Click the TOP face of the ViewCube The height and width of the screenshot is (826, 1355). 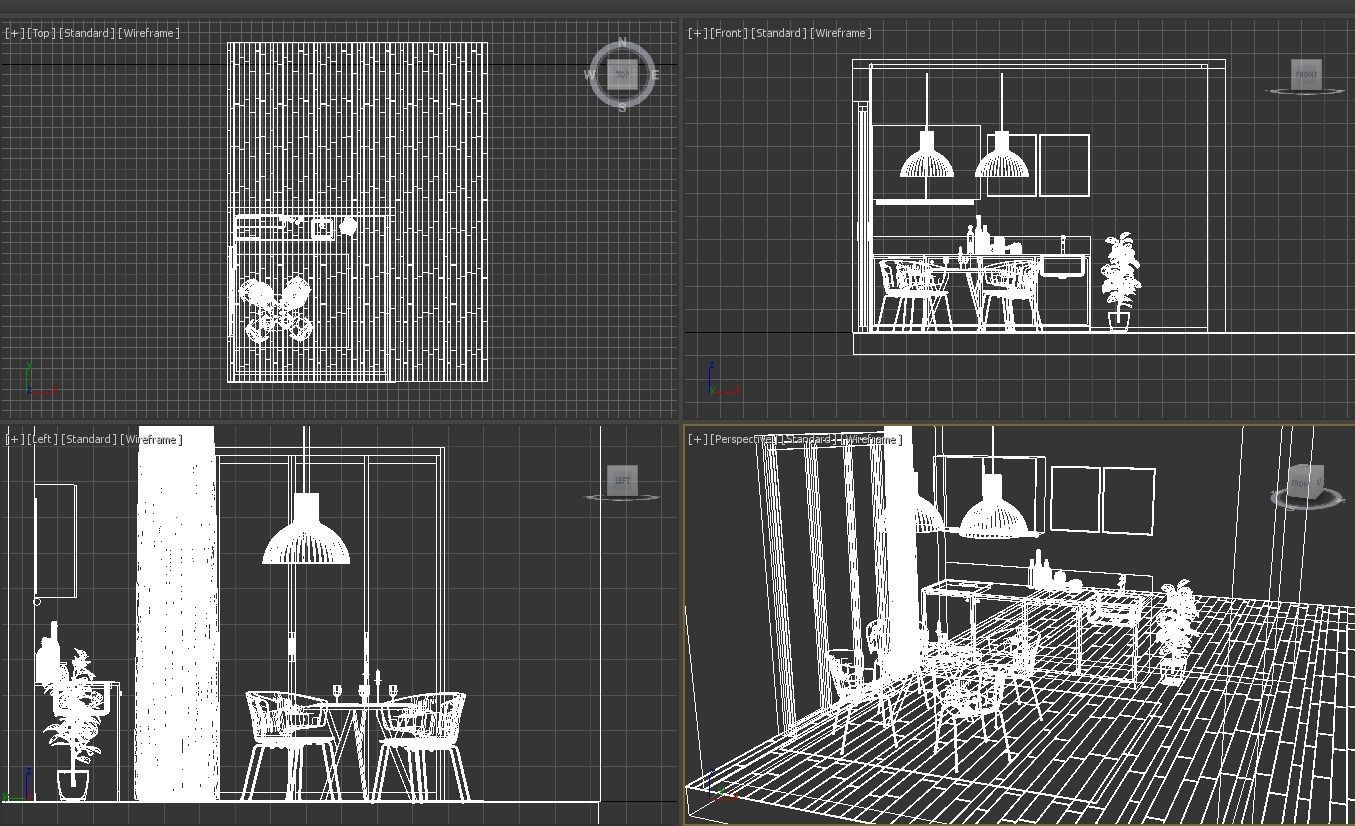click(x=622, y=75)
